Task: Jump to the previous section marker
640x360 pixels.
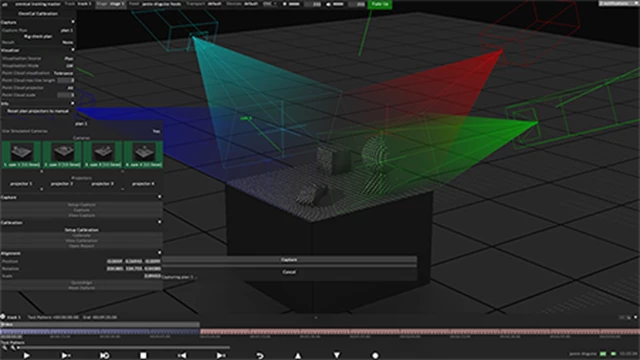Action: pyautogui.click(x=182, y=356)
